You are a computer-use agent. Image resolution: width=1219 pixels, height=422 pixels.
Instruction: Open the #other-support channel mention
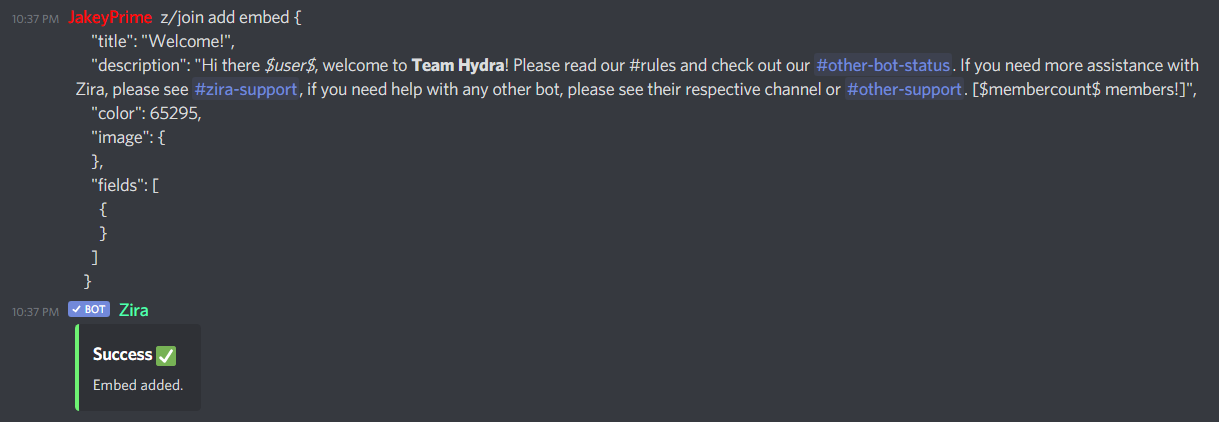(904, 89)
